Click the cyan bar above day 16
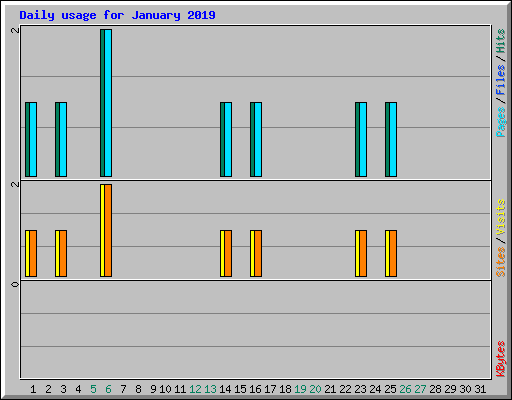This screenshot has width=512, height=400. tap(258, 139)
